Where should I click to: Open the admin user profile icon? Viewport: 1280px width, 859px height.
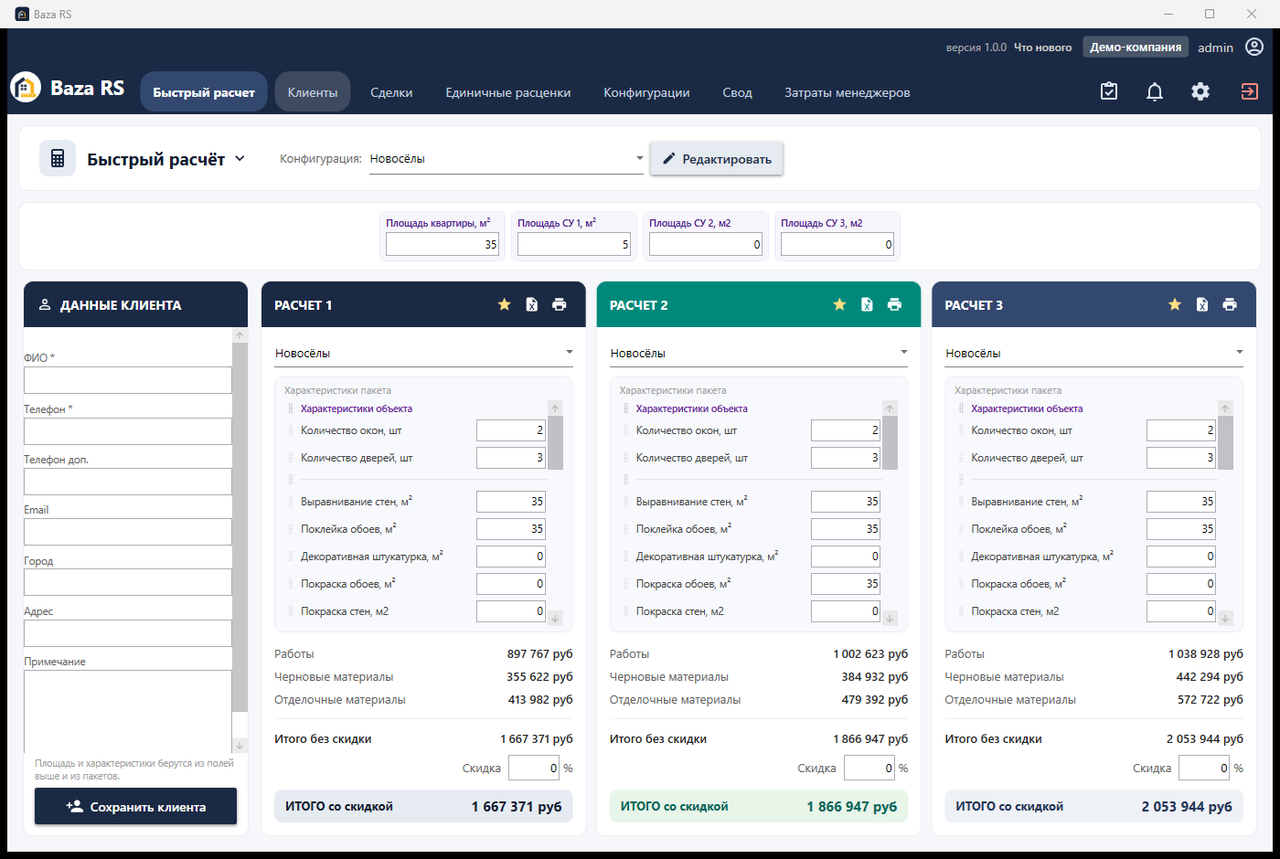point(1254,47)
